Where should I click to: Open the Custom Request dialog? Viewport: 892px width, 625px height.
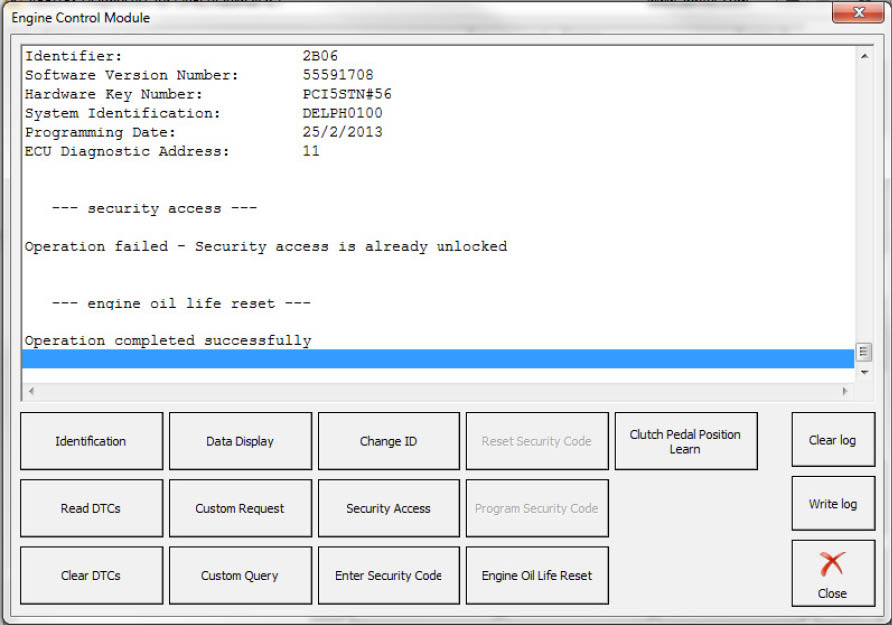click(240, 508)
